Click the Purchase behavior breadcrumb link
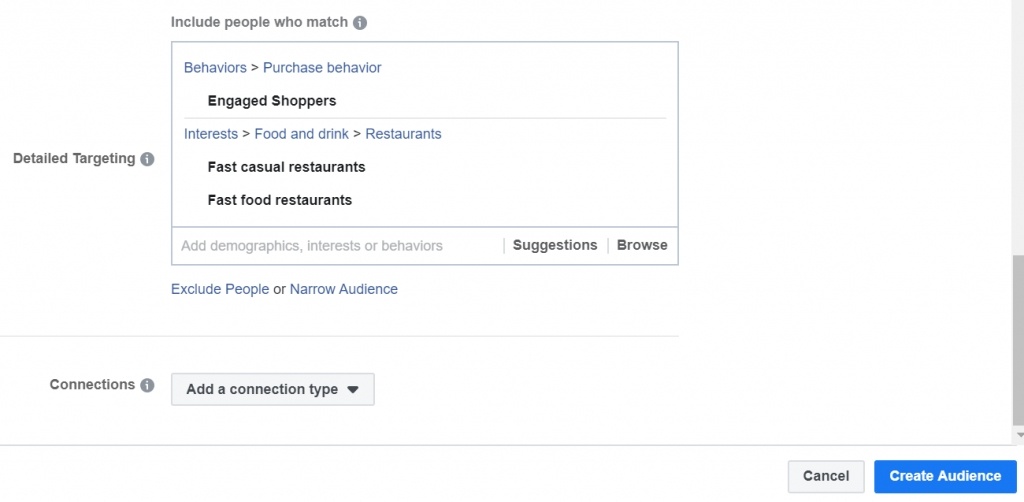The height and width of the screenshot is (502, 1024). [322, 68]
